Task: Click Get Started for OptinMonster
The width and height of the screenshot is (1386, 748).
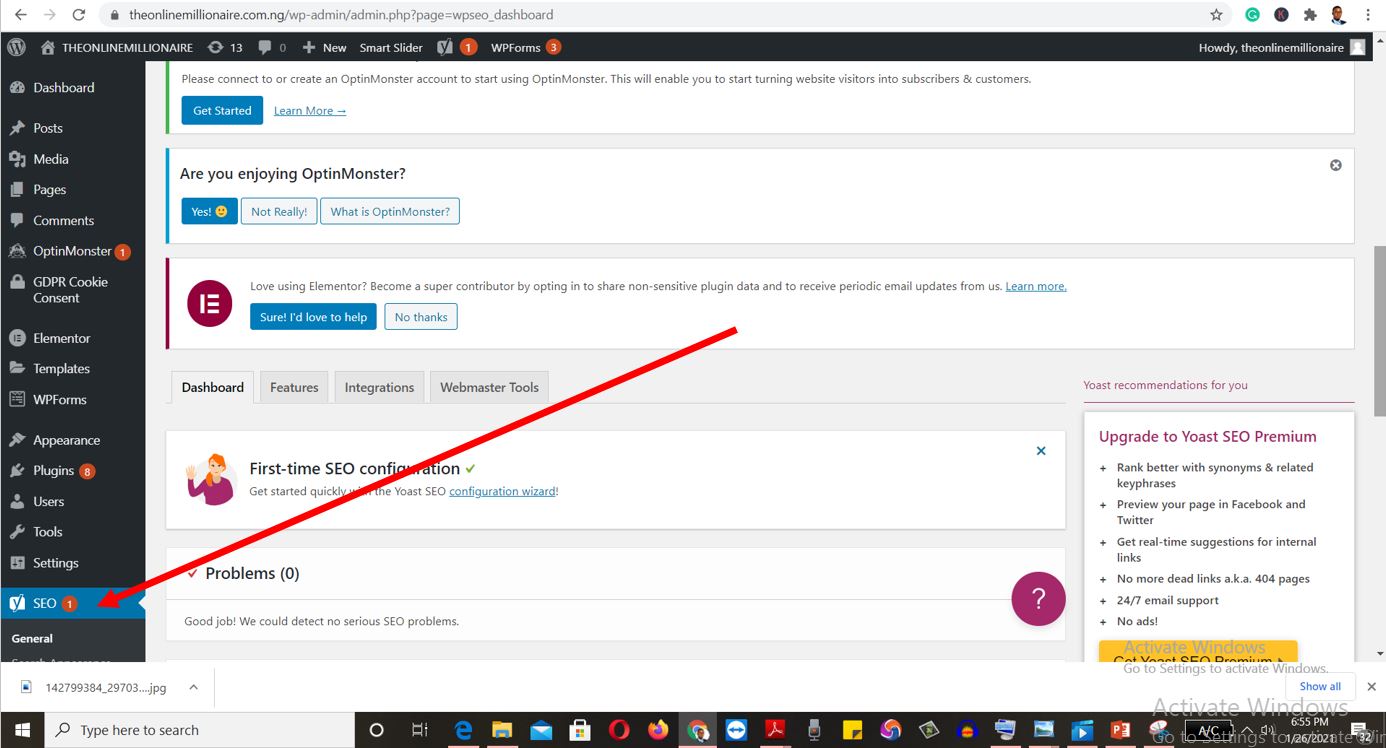Action: [222, 110]
